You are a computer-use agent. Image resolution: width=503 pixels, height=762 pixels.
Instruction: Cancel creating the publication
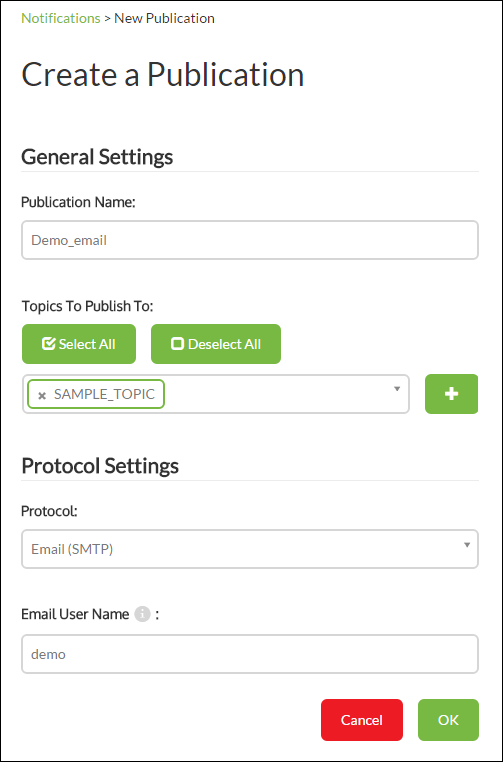(x=362, y=720)
